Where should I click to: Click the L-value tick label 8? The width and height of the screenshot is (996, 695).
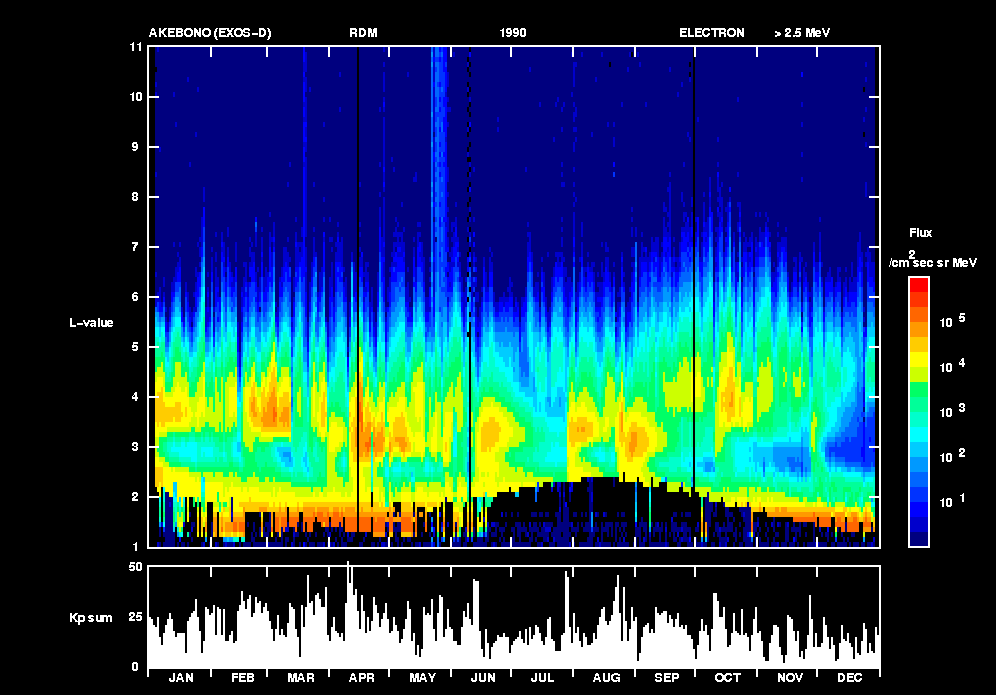tap(135, 197)
